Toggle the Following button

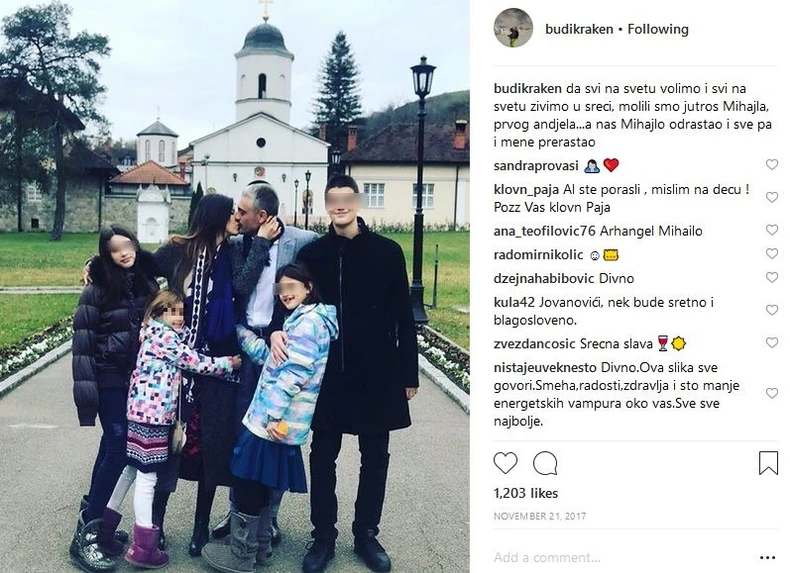click(x=658, y=29)
